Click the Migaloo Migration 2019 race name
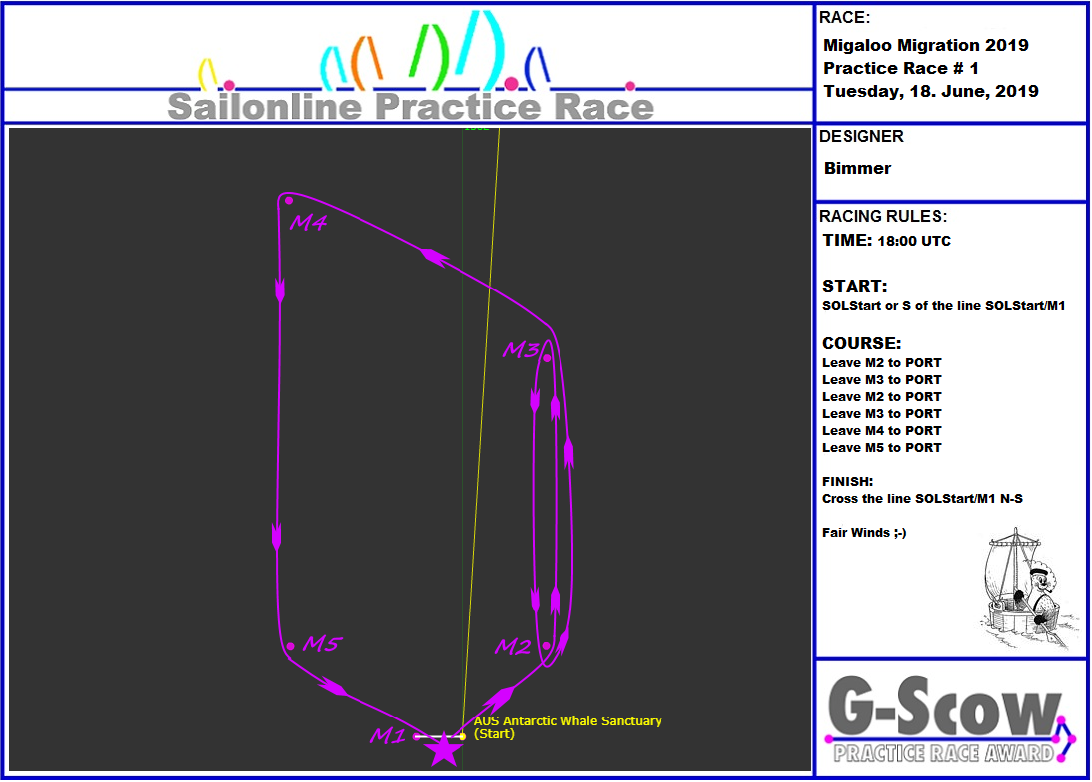This screenshot has height=782, width=1092. 926,45
